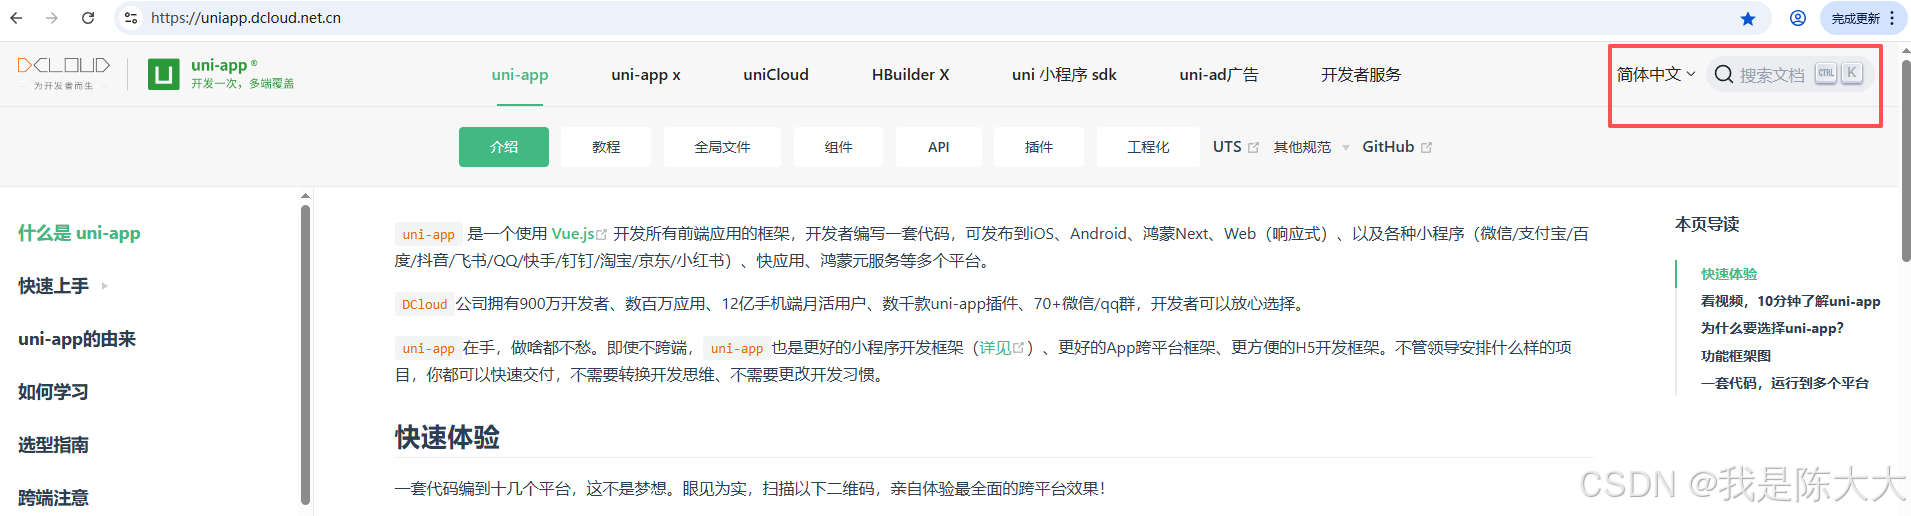
Task: Select the 介绍 tab
Action: [x=504, y=147]
